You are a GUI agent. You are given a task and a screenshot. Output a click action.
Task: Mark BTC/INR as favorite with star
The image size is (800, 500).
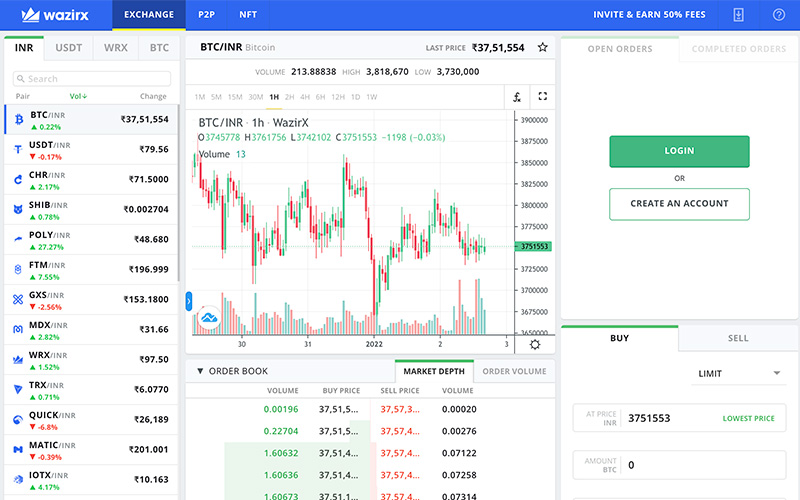tap(542, 47)
